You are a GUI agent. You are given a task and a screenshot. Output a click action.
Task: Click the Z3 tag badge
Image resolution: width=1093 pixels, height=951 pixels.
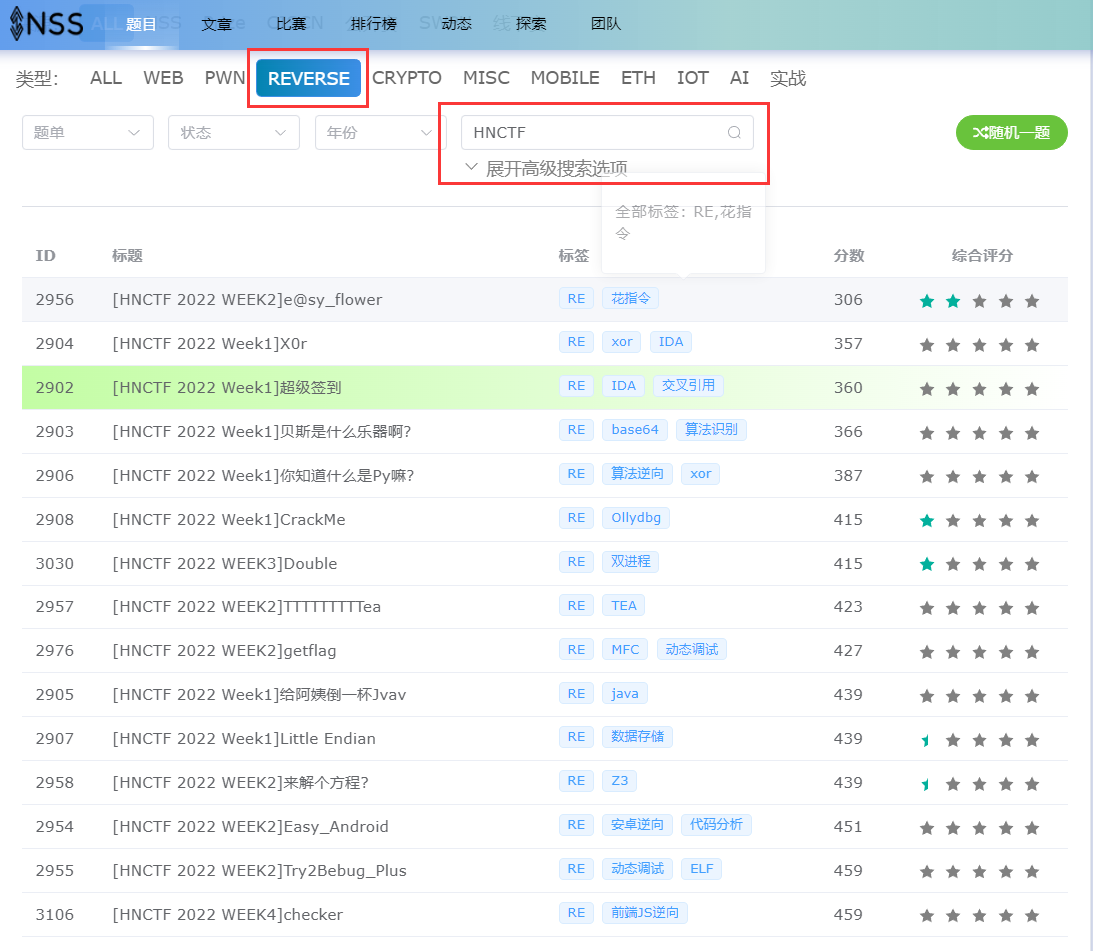(x=619, y=781)
